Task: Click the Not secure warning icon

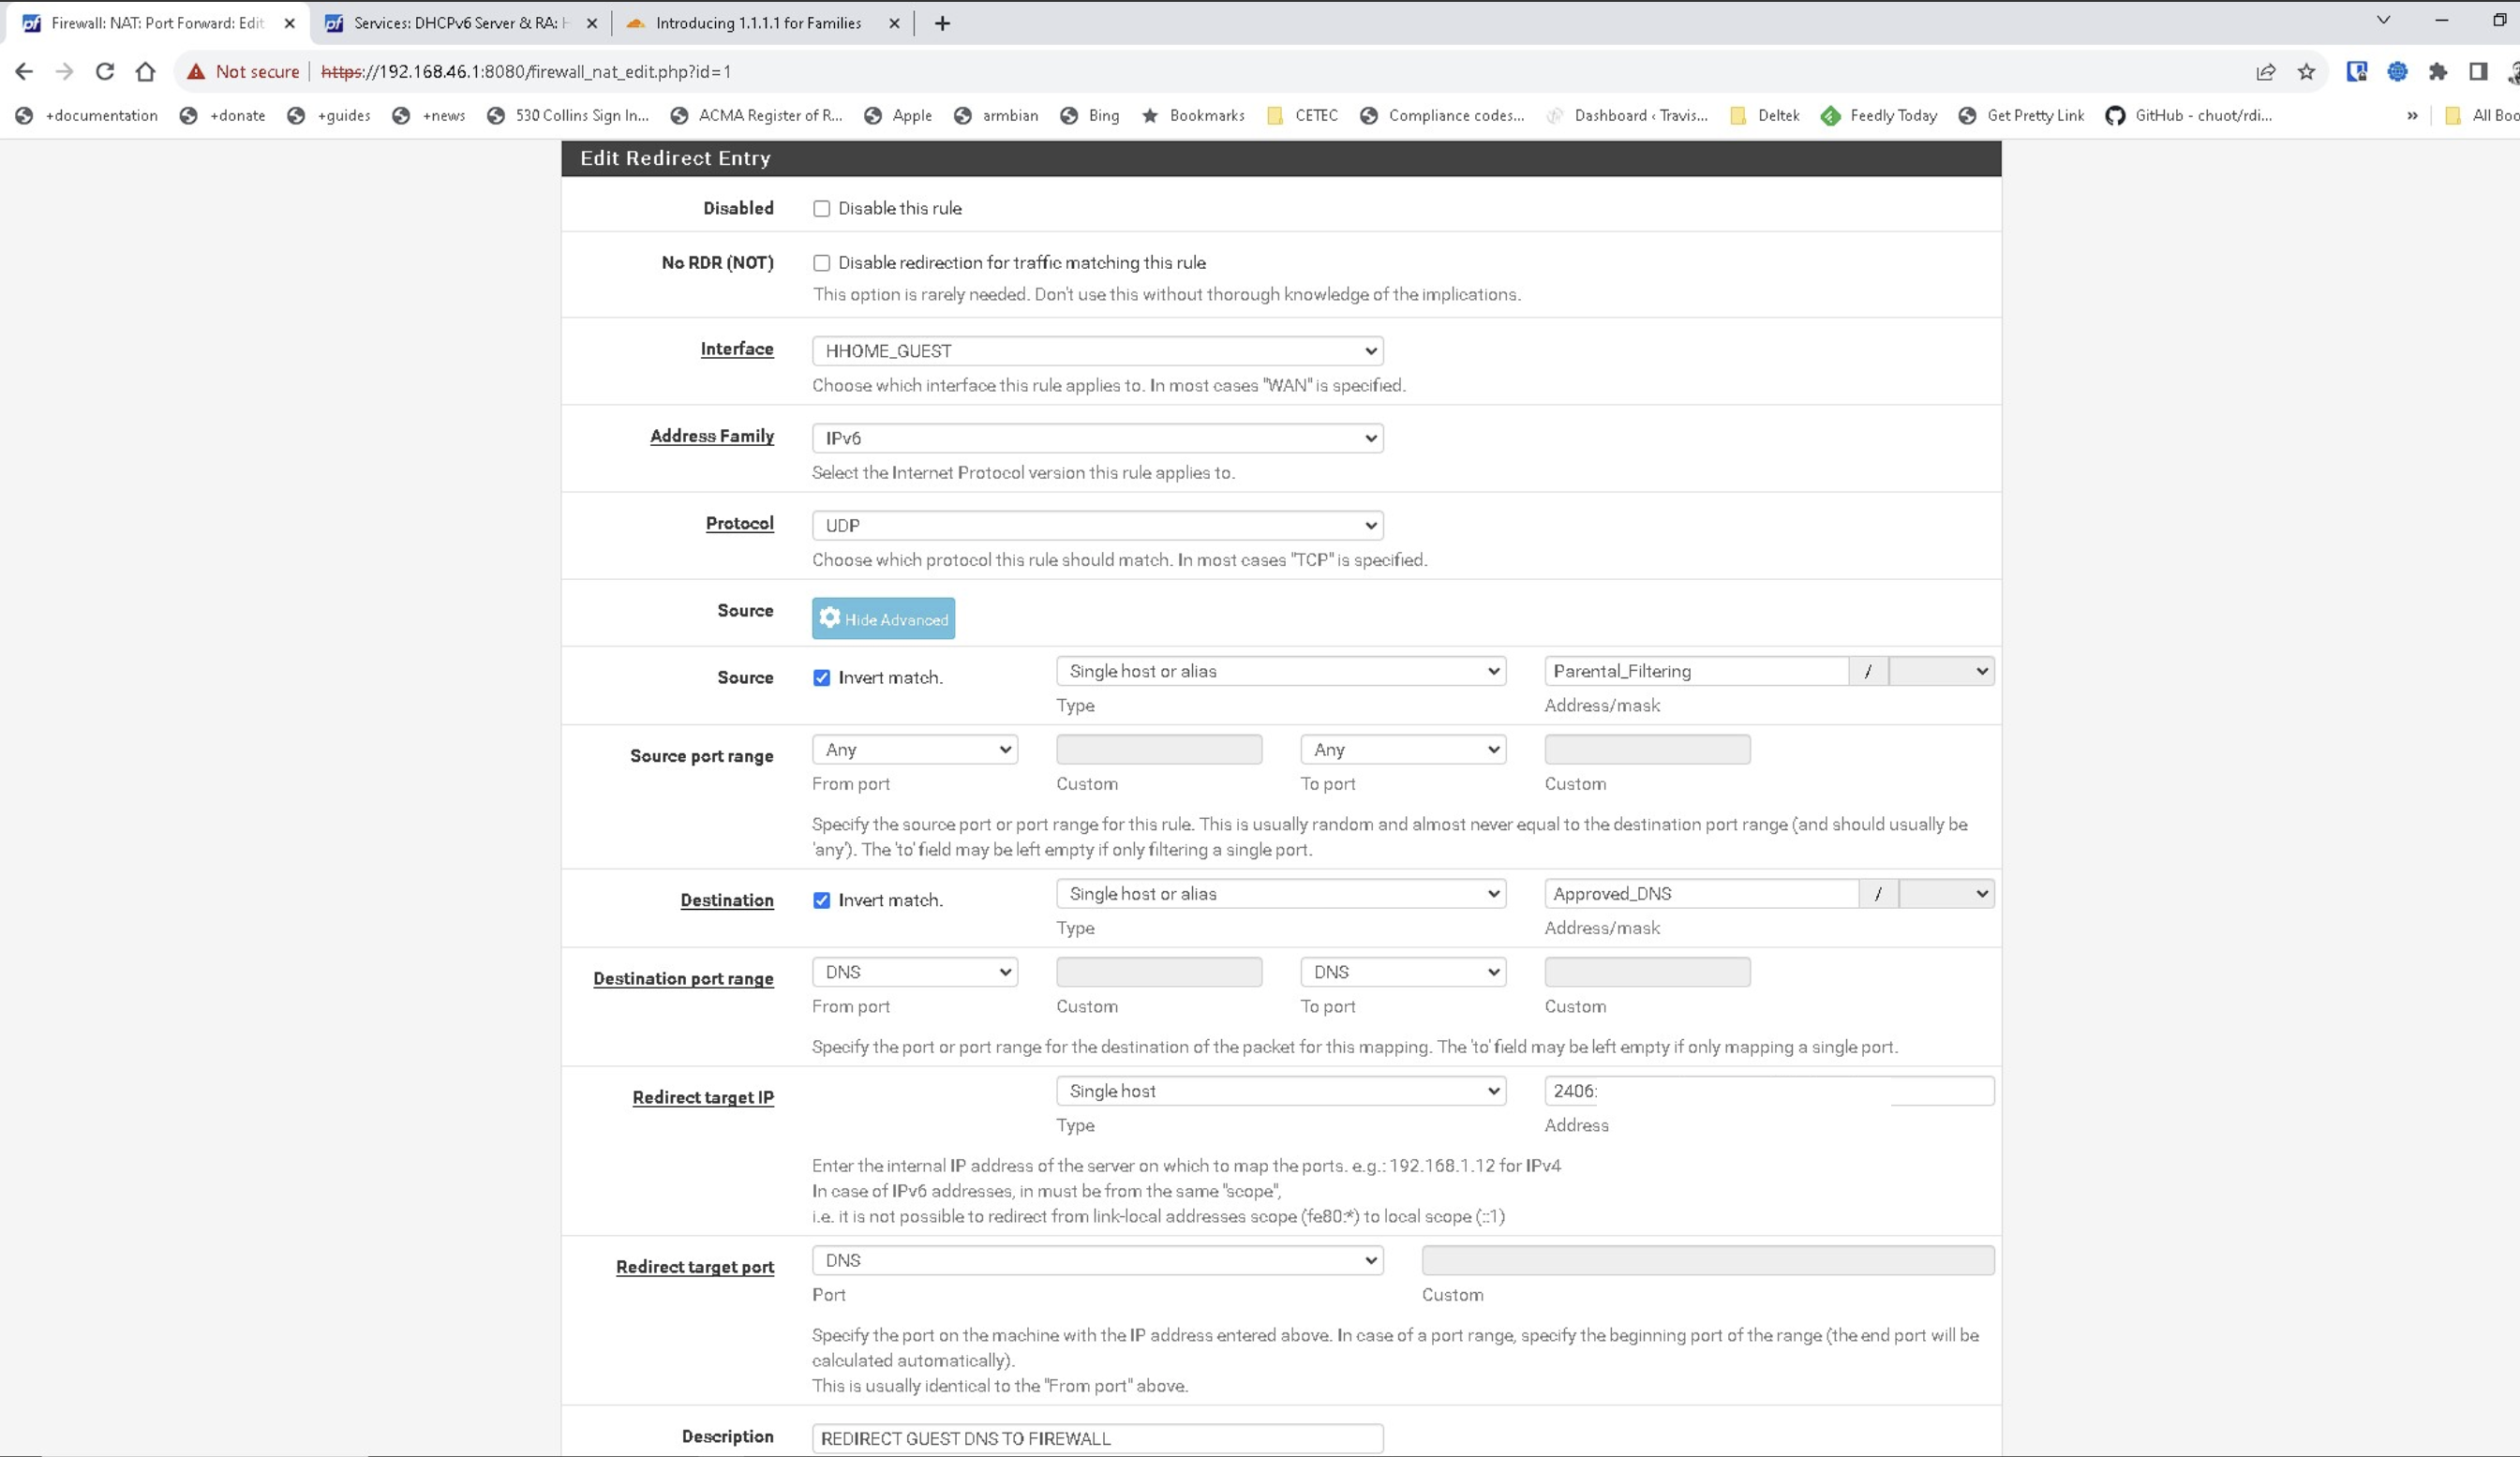Action: pos(196,71)
